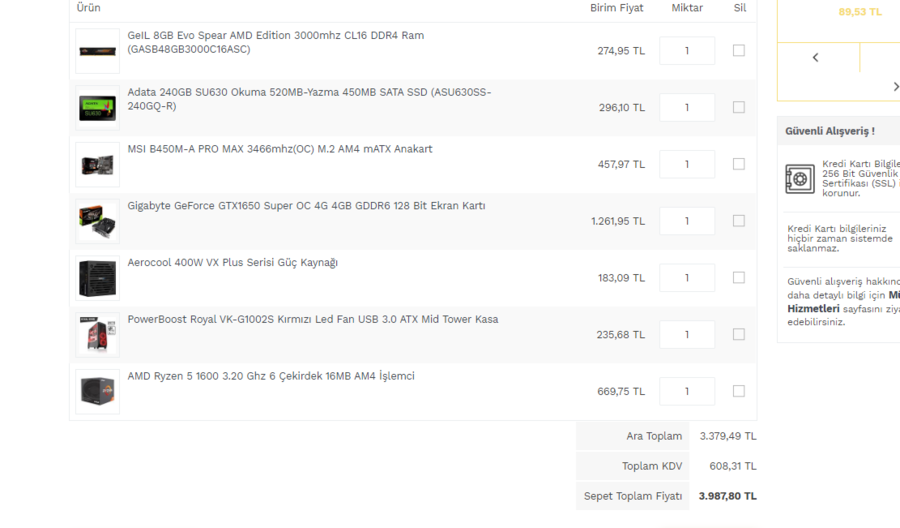Click quantity field for Adata SSD

687,108
